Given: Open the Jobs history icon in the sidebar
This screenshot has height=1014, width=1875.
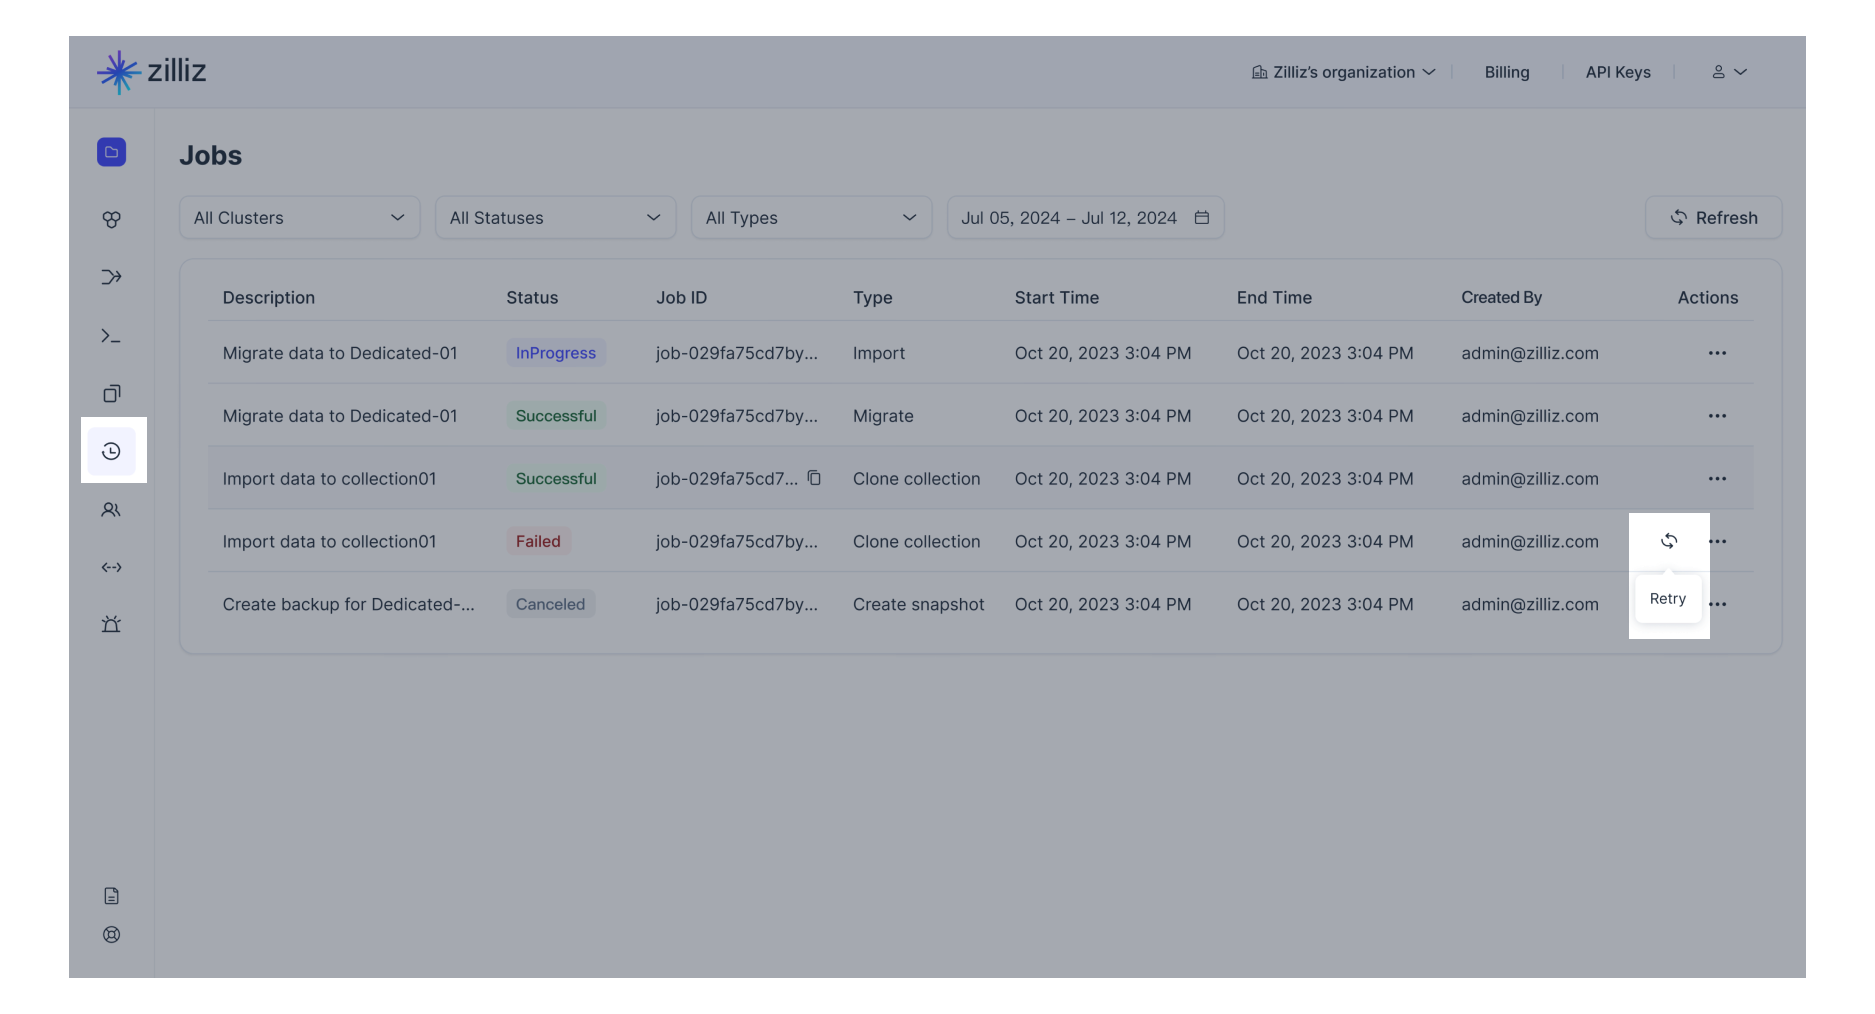Looking at the screenshot, I should [x=111, y=451].
